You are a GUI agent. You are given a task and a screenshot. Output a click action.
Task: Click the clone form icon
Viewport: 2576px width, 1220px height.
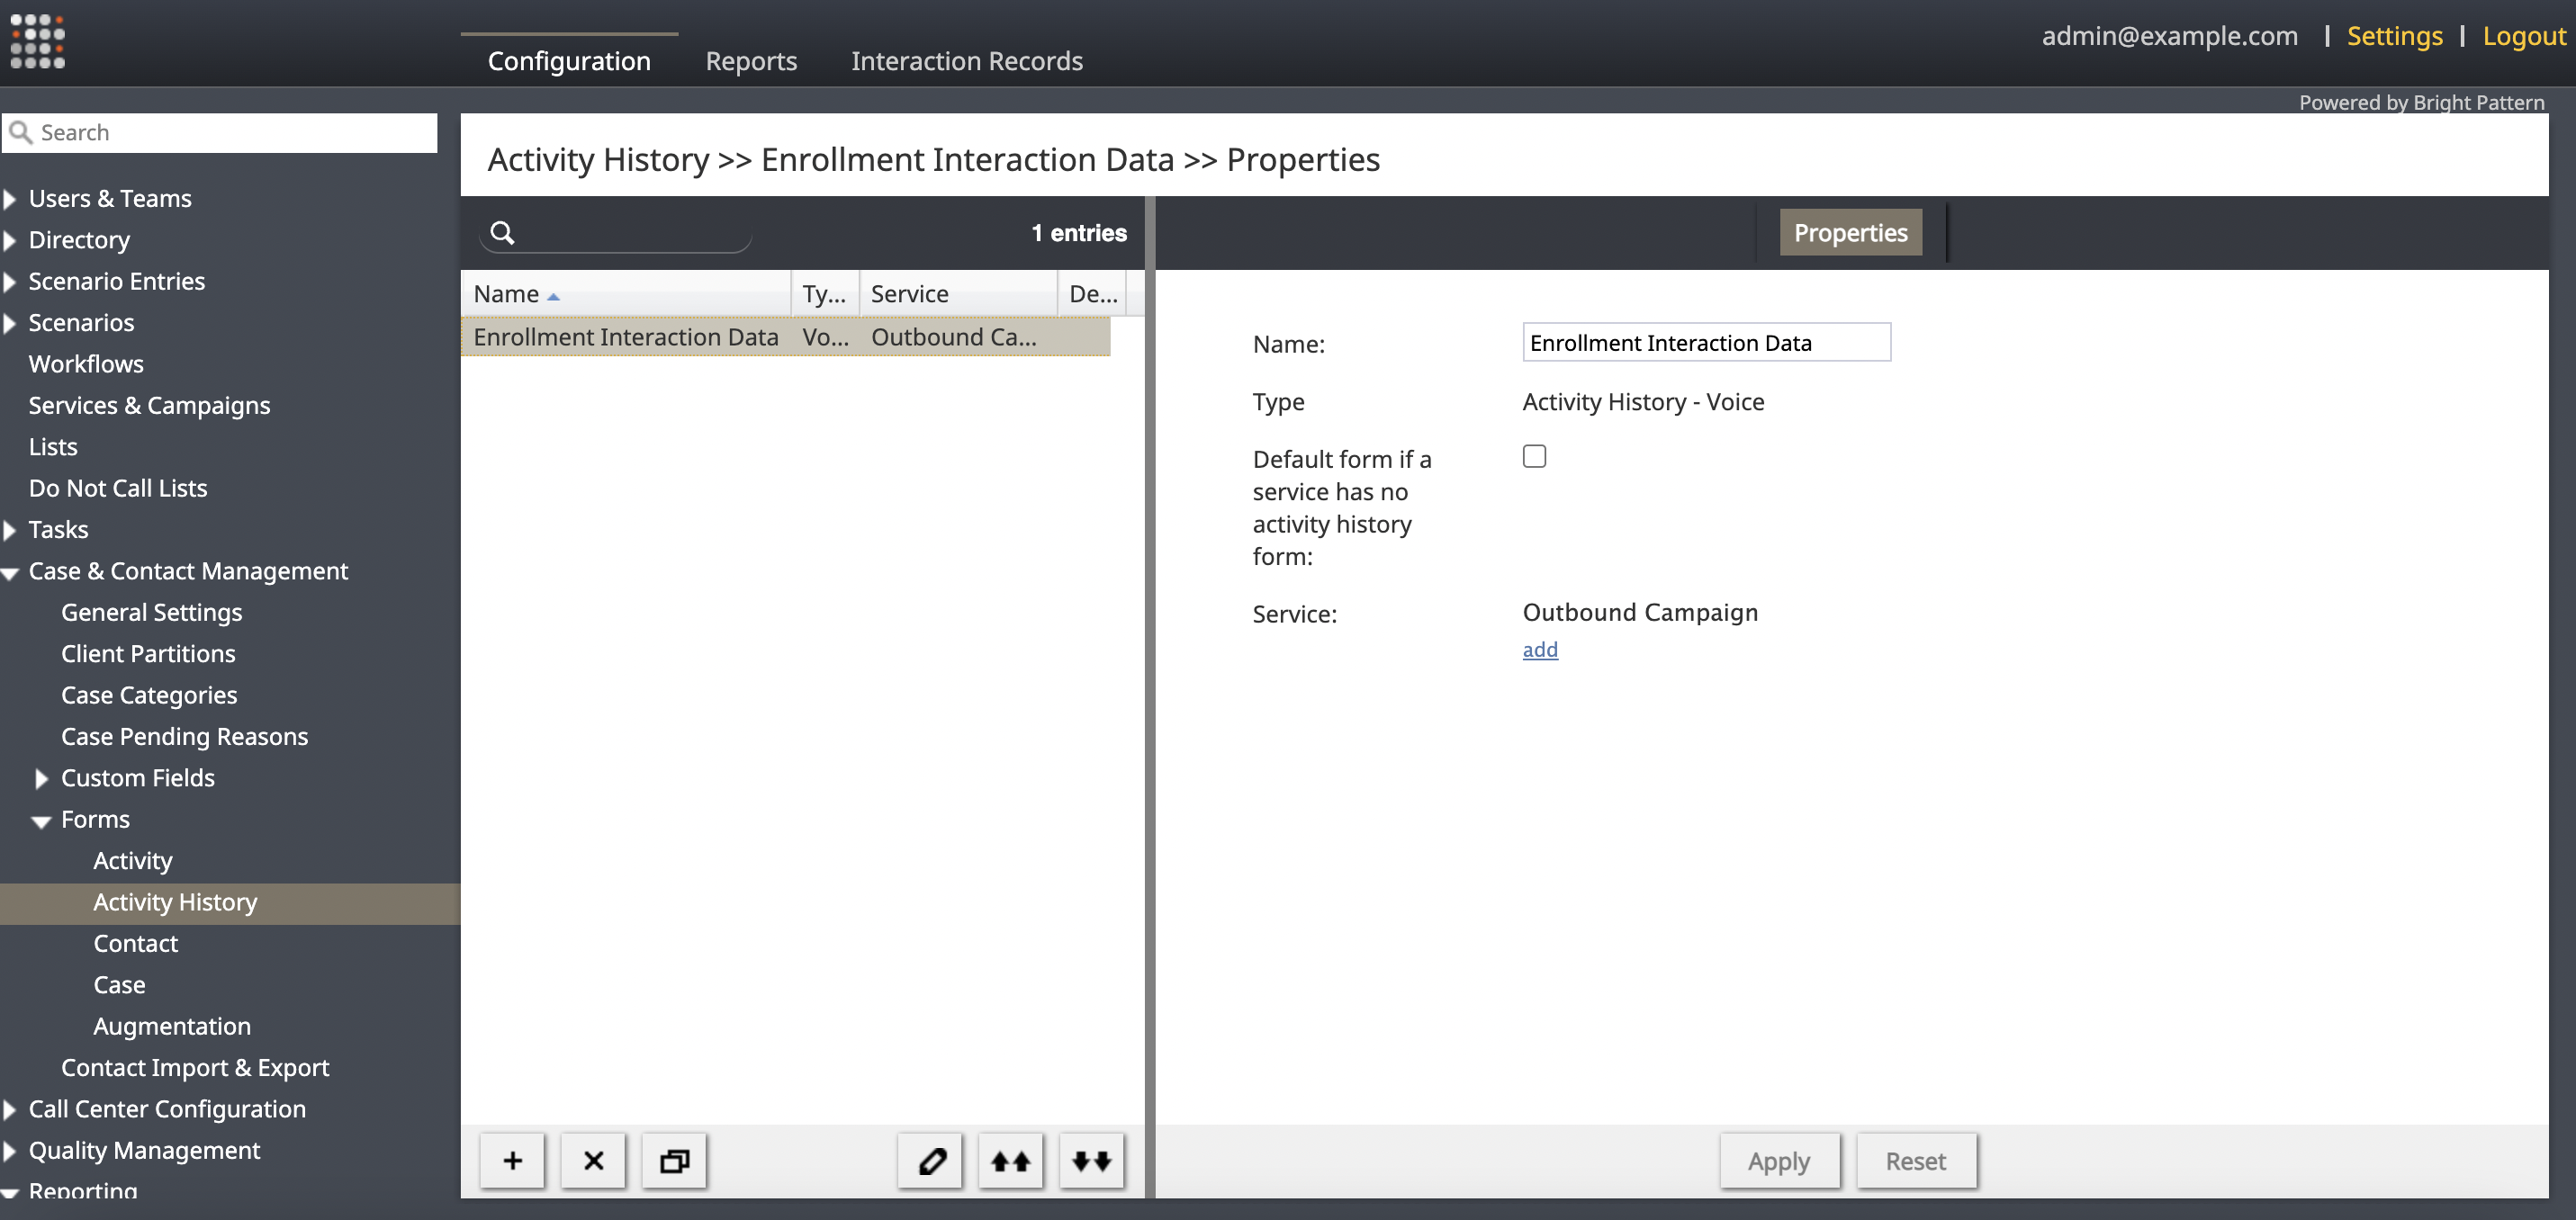(x=674, y=1160)
